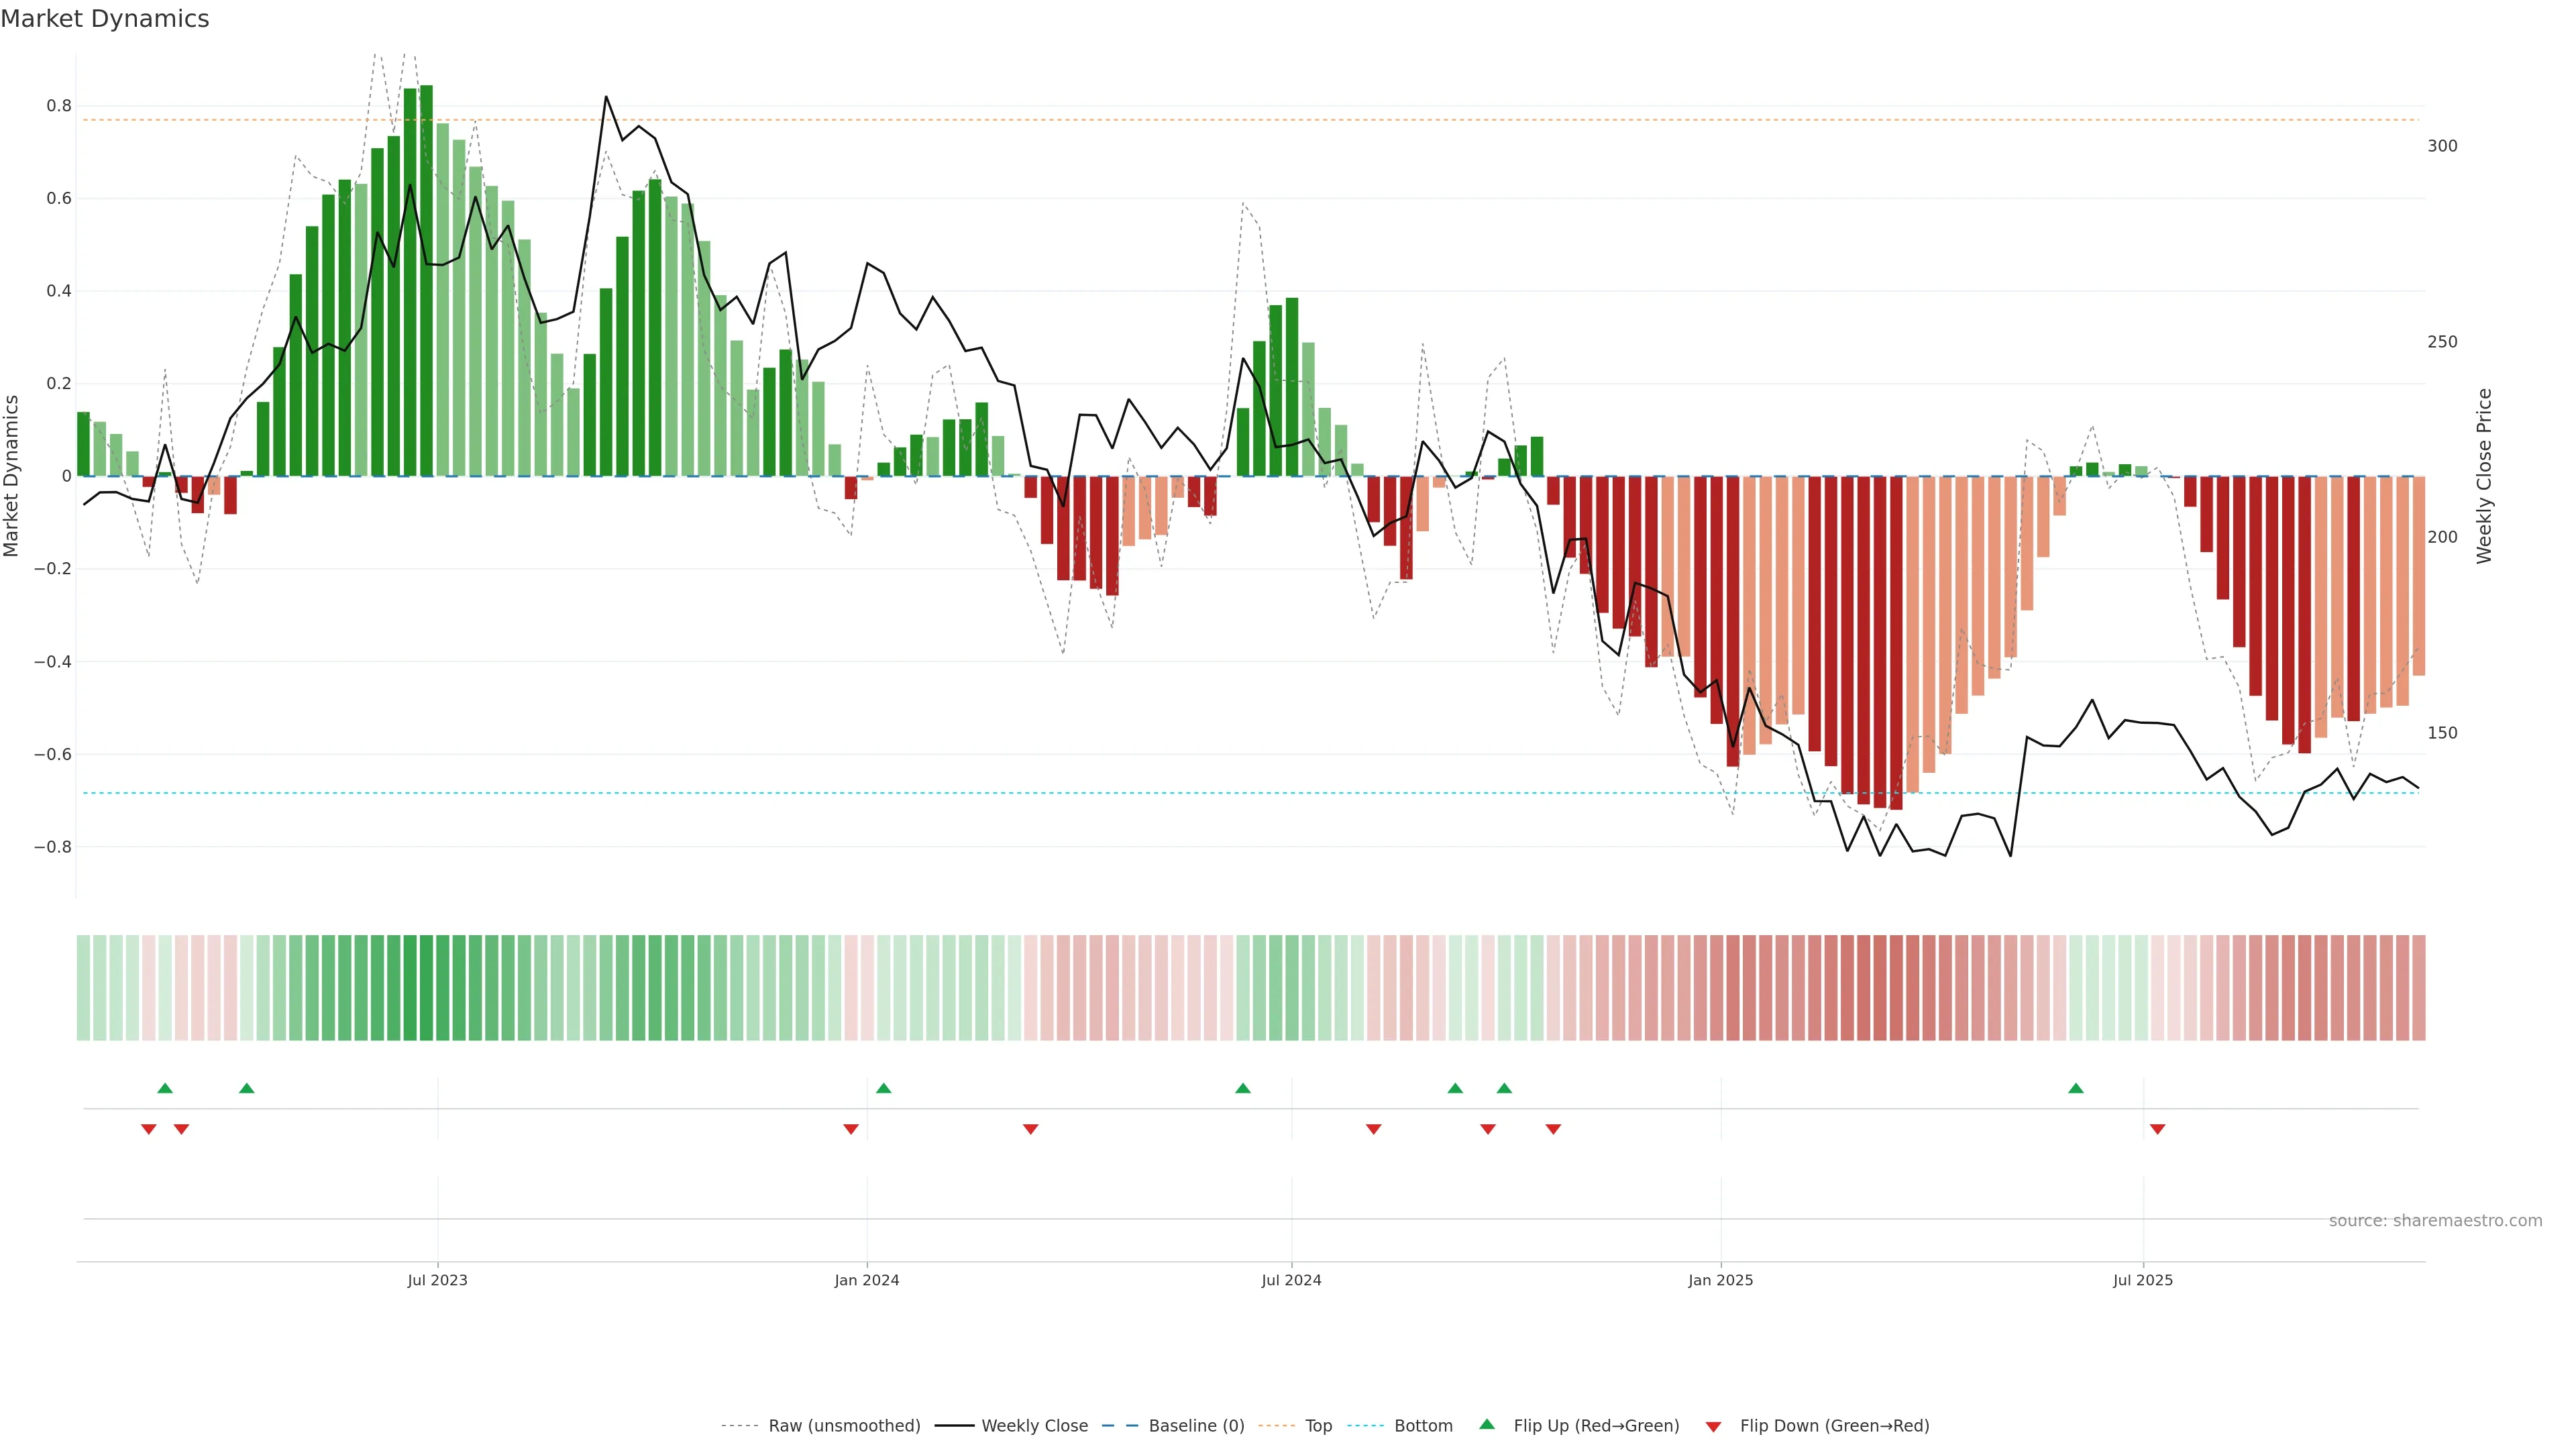Click the Market Dynamics chart title
The width and height of the screenshot is (2576, 1449).
pyautogui.click(x=105, y=19)
